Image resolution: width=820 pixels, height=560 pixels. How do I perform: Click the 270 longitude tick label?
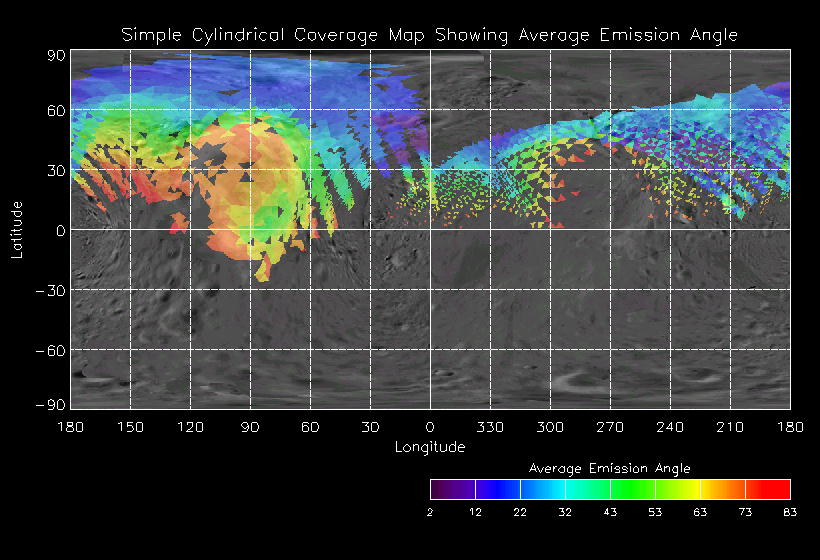tap(610, 427)
